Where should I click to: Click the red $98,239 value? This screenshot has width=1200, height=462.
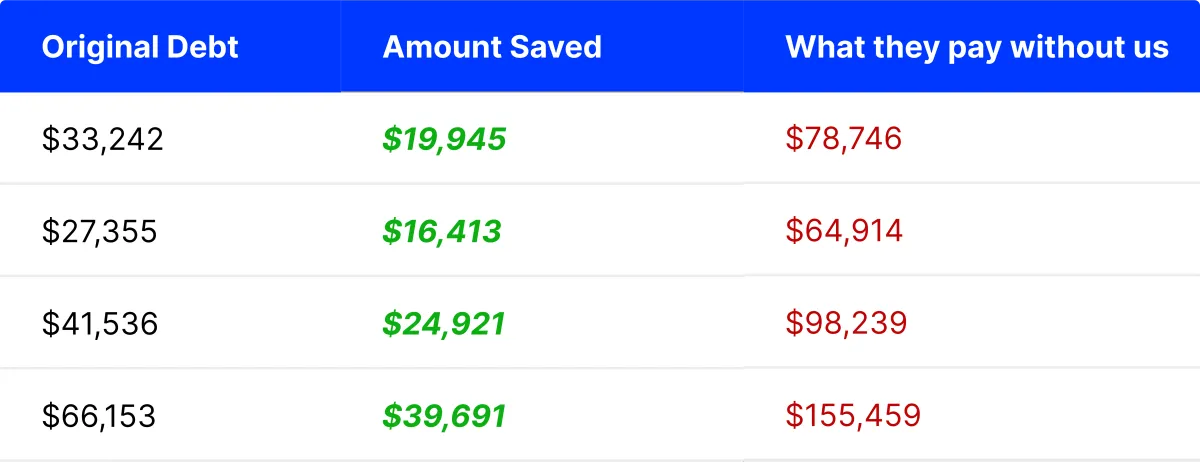[x=846, y=324]
